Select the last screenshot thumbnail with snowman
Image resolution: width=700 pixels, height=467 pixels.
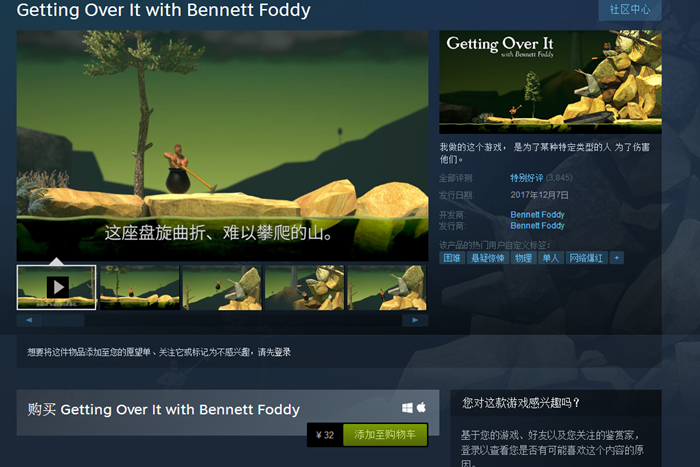[387, 288]
